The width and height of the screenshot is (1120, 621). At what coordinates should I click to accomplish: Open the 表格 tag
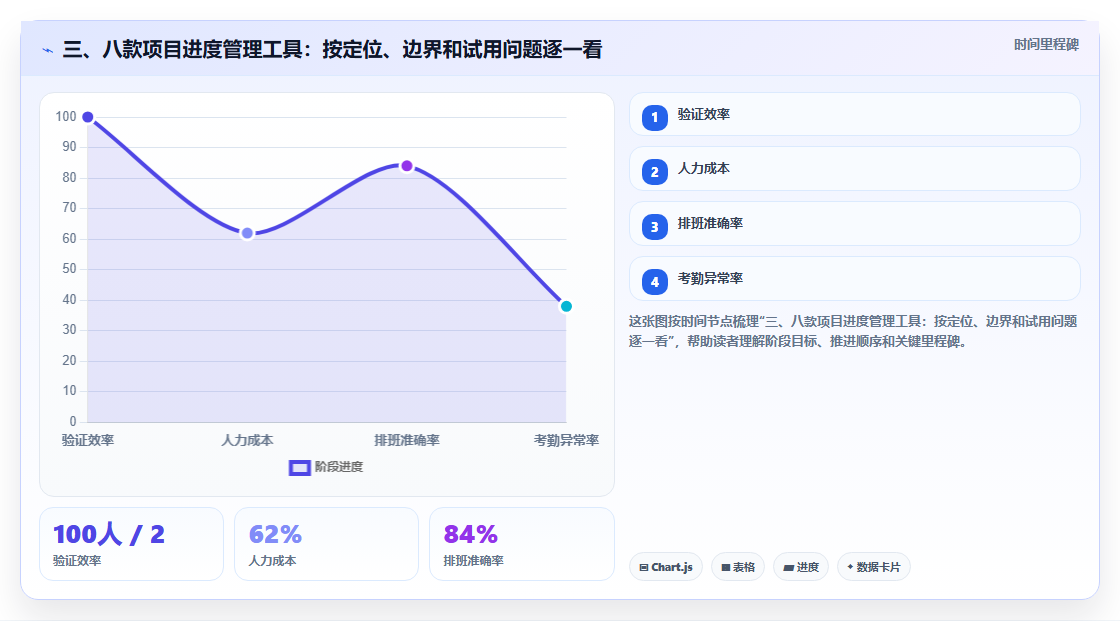click(738, 567)
